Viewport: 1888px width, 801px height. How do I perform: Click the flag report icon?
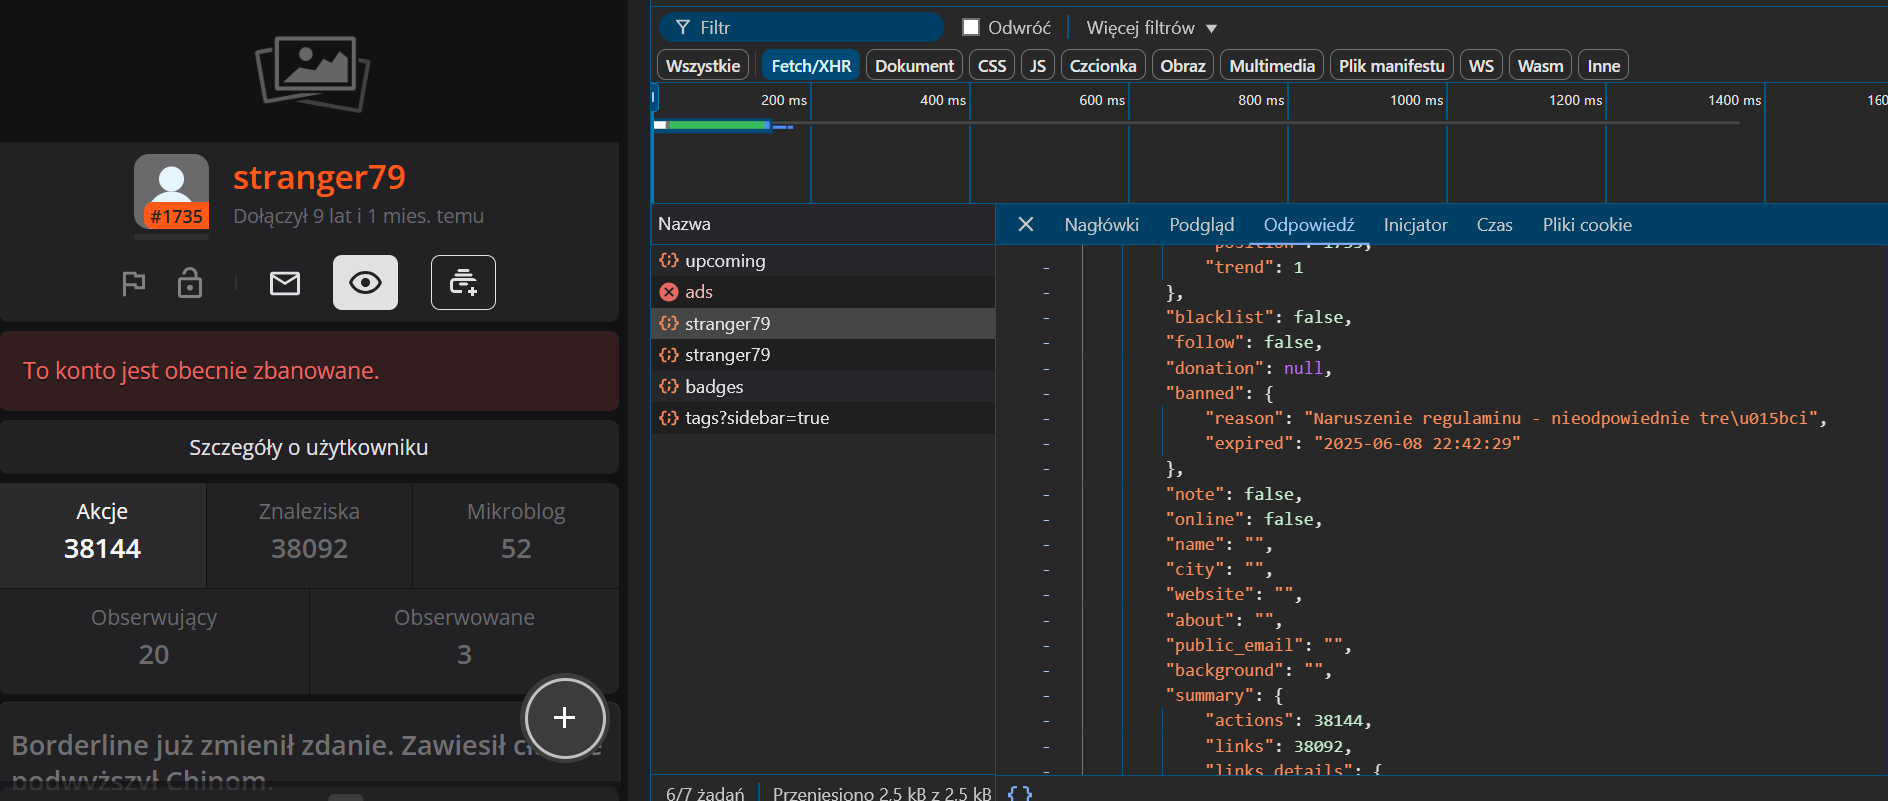[x=133, y=284]
